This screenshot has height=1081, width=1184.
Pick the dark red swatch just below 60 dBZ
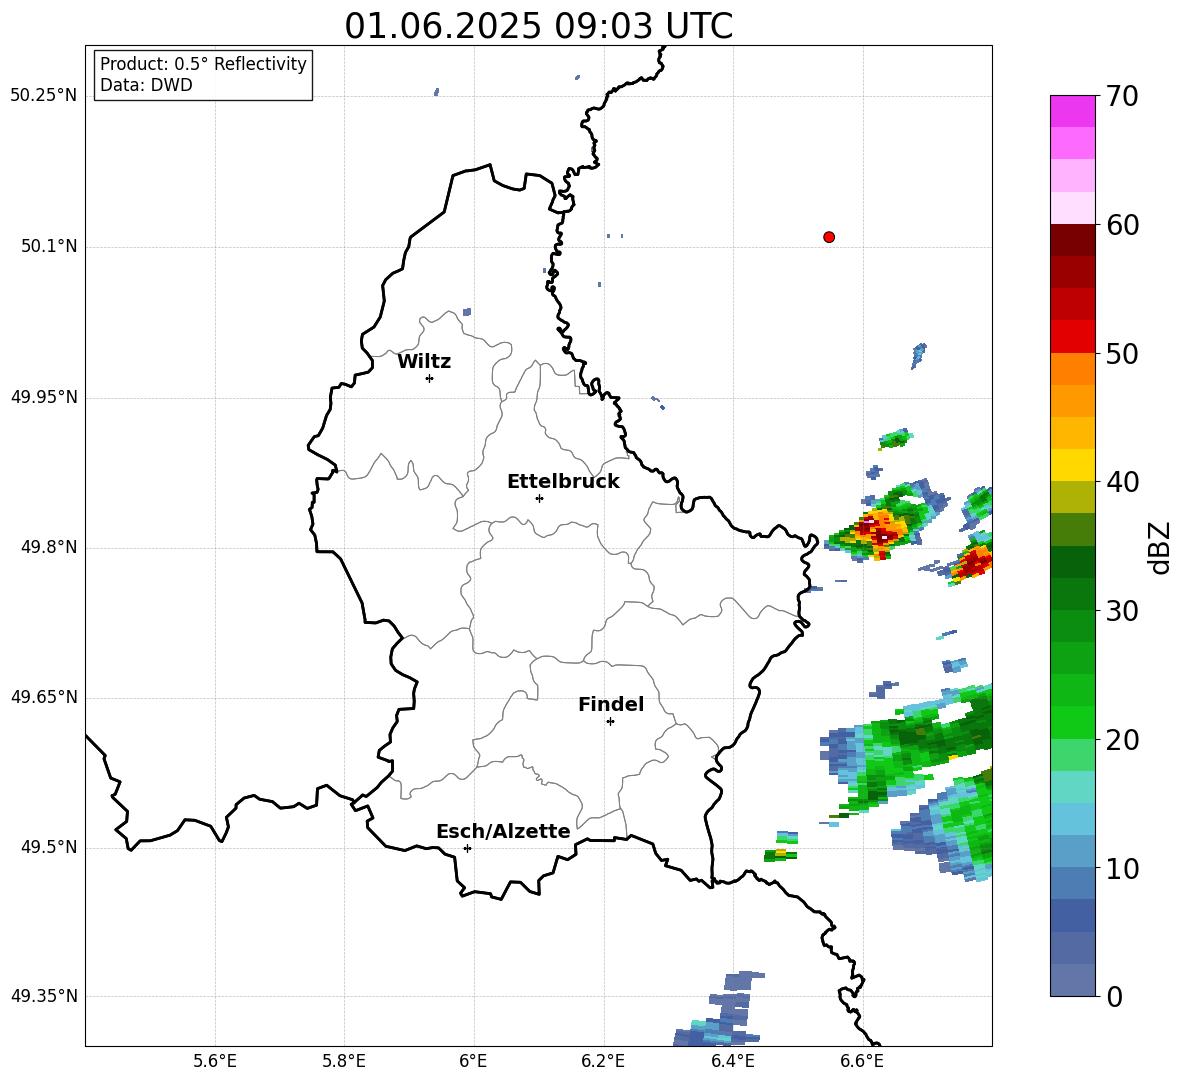(x=1072, y=240)
